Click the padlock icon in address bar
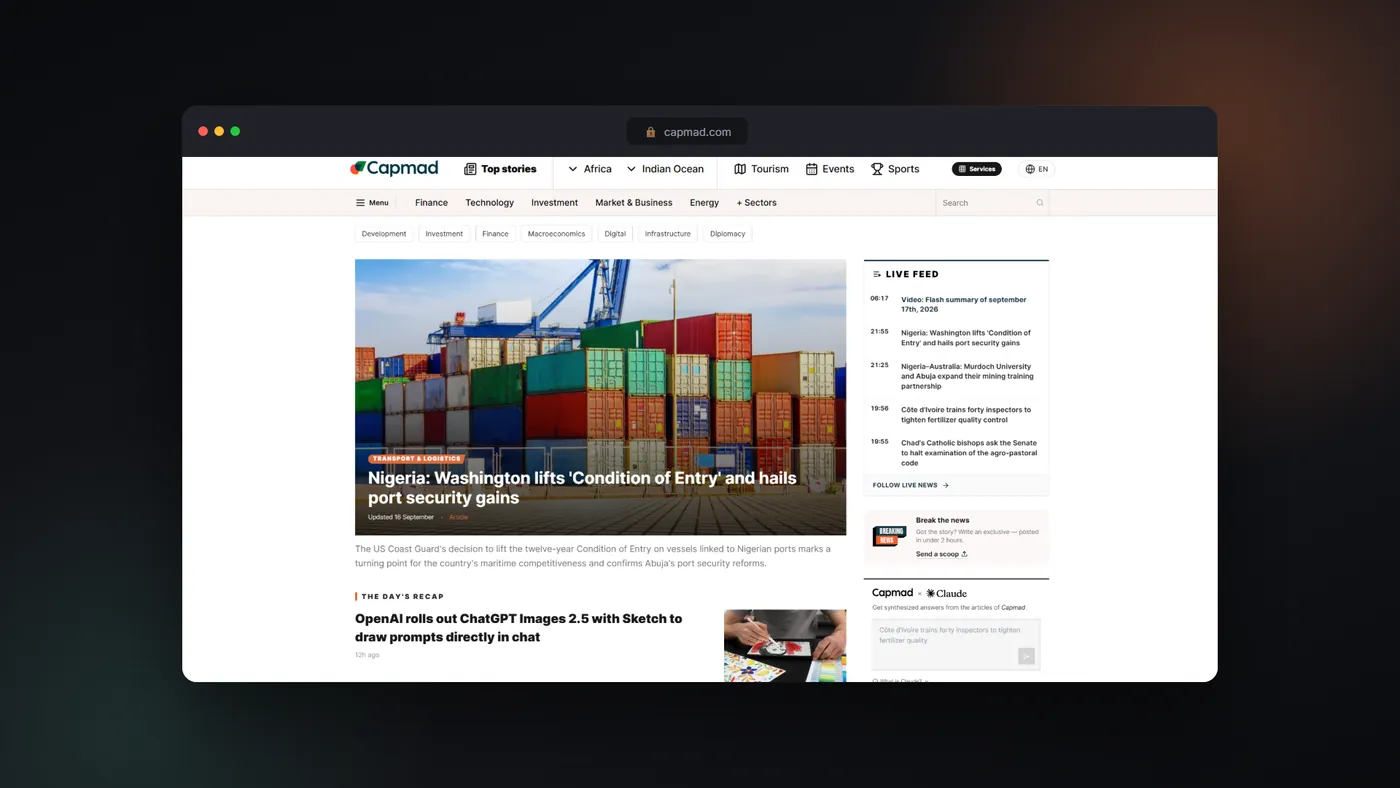 (x=651, y=132)
